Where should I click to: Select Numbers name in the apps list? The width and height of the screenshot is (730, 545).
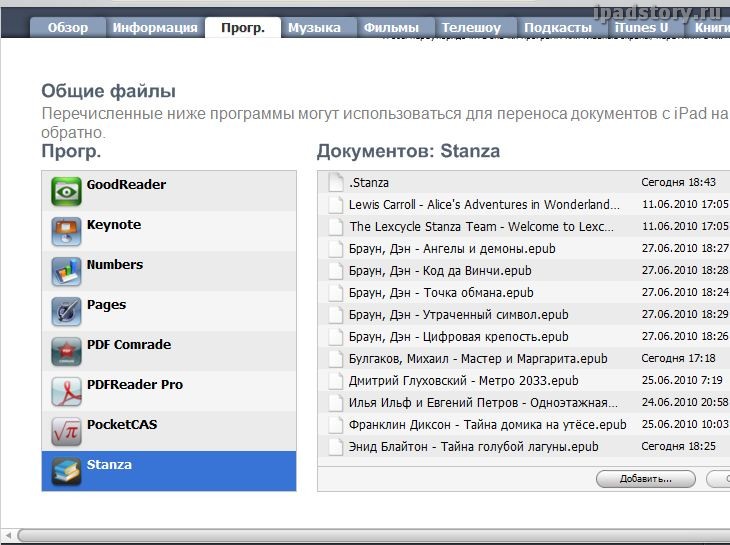tap(115, 265)
